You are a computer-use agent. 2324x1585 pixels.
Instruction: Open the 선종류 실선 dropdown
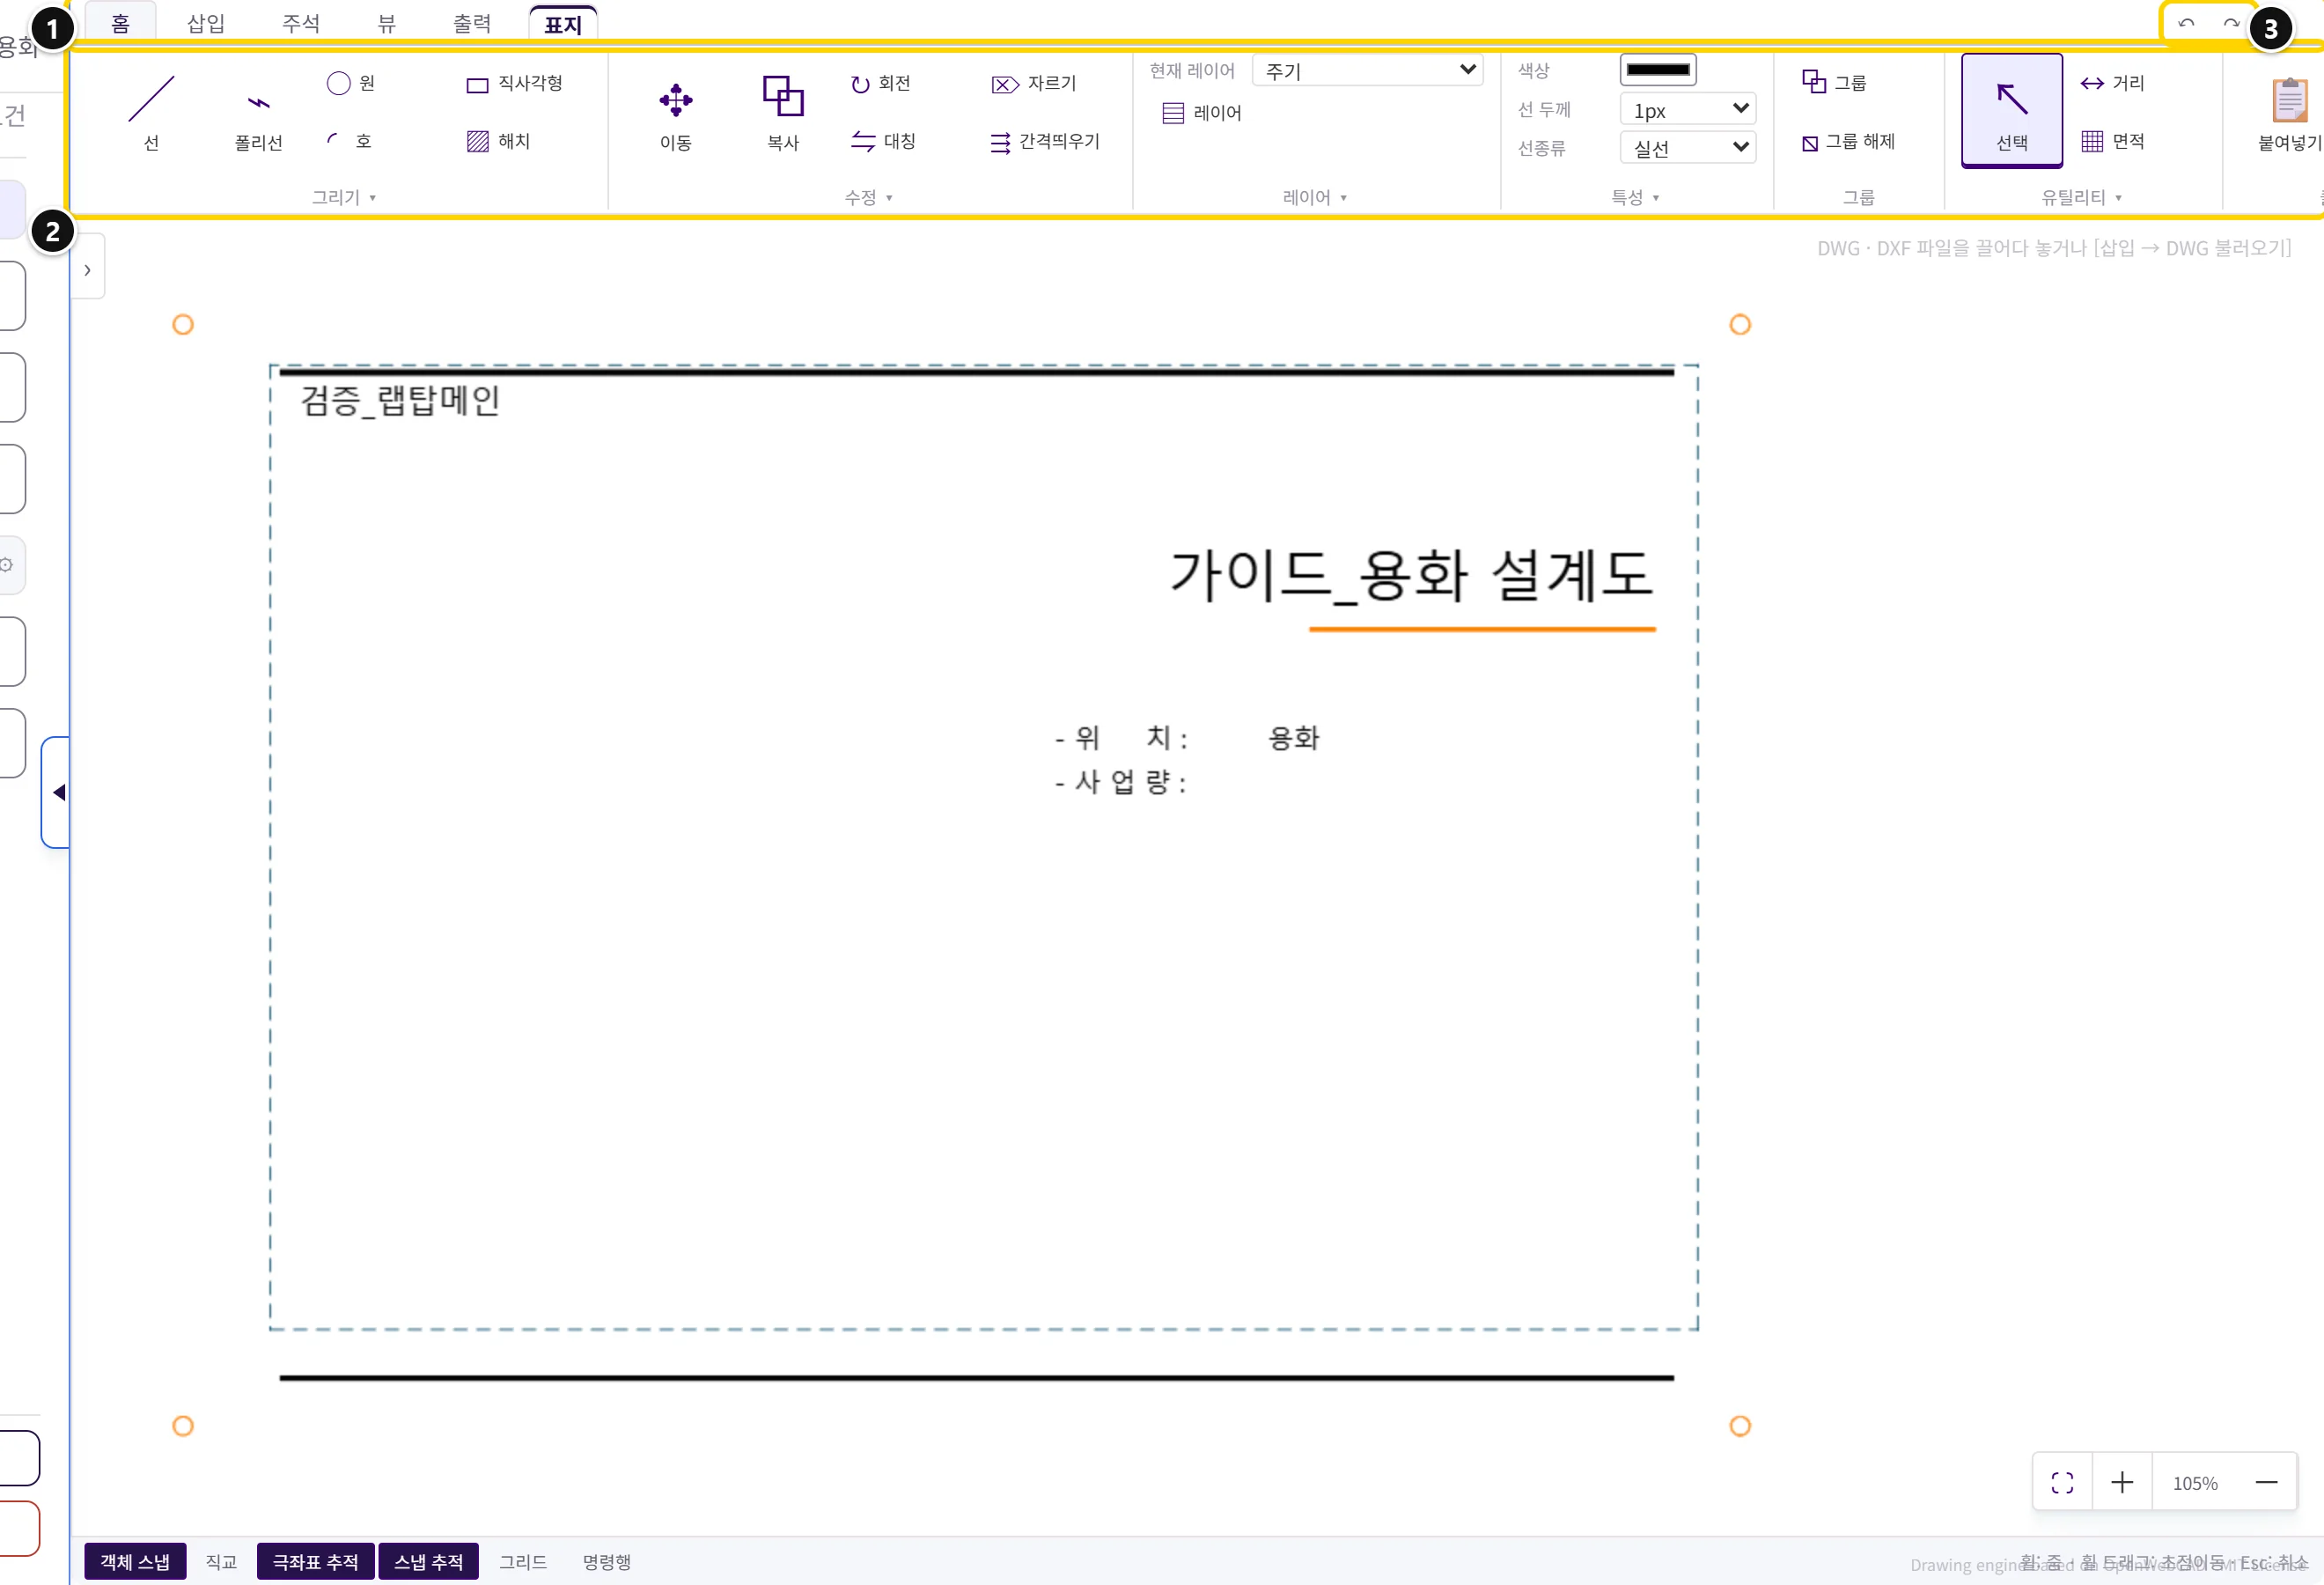1687,148
